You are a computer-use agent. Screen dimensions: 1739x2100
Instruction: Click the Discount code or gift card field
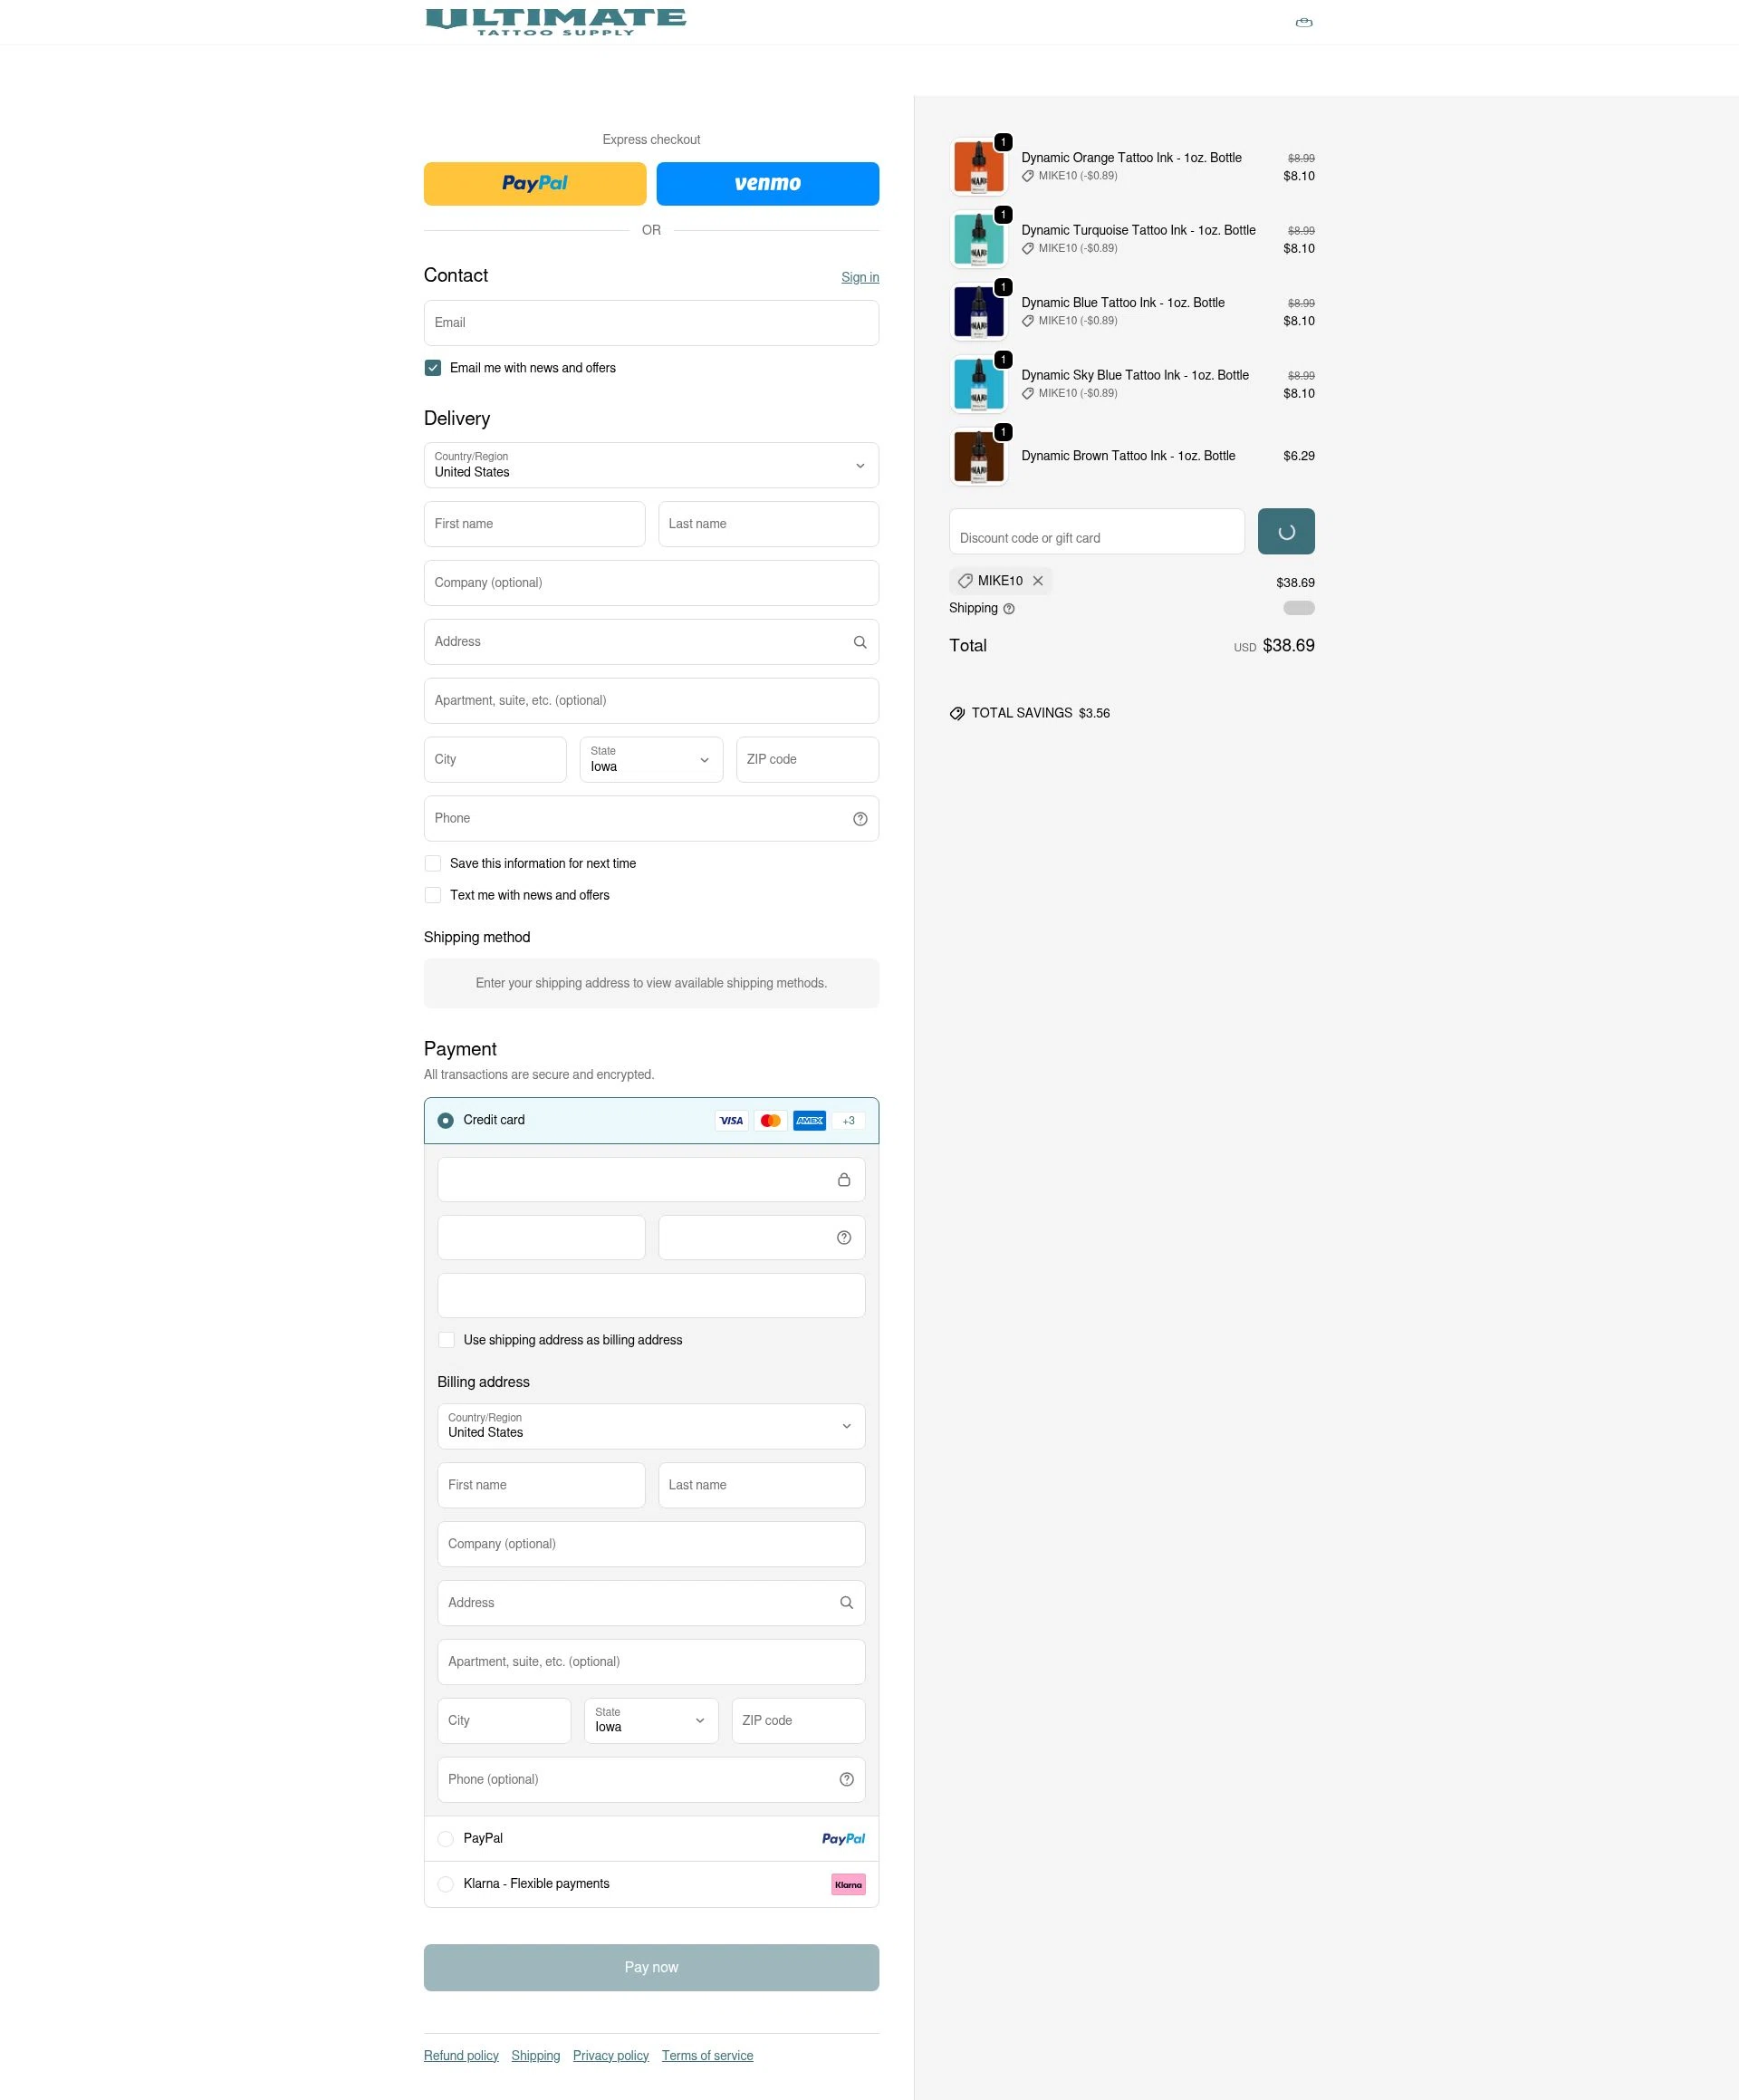(x=1096, y=531)
